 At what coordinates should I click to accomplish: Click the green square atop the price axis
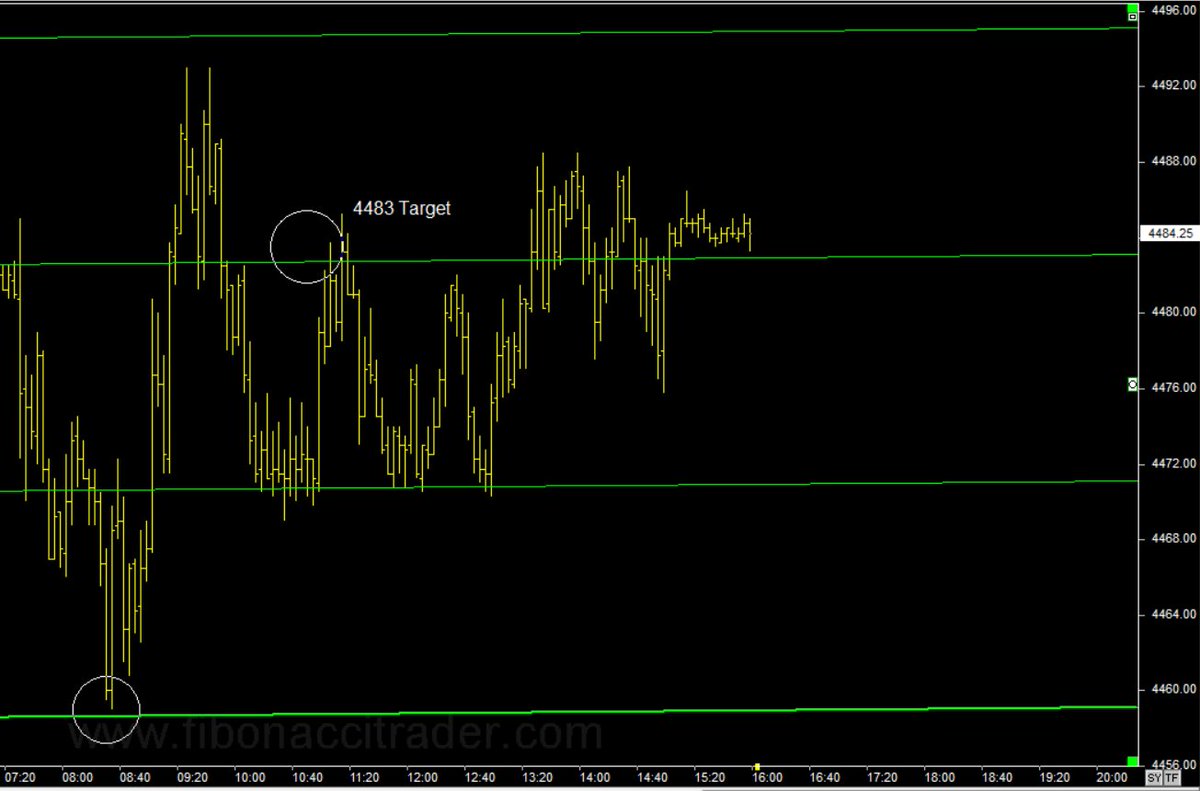click(x=1133, y=6)
